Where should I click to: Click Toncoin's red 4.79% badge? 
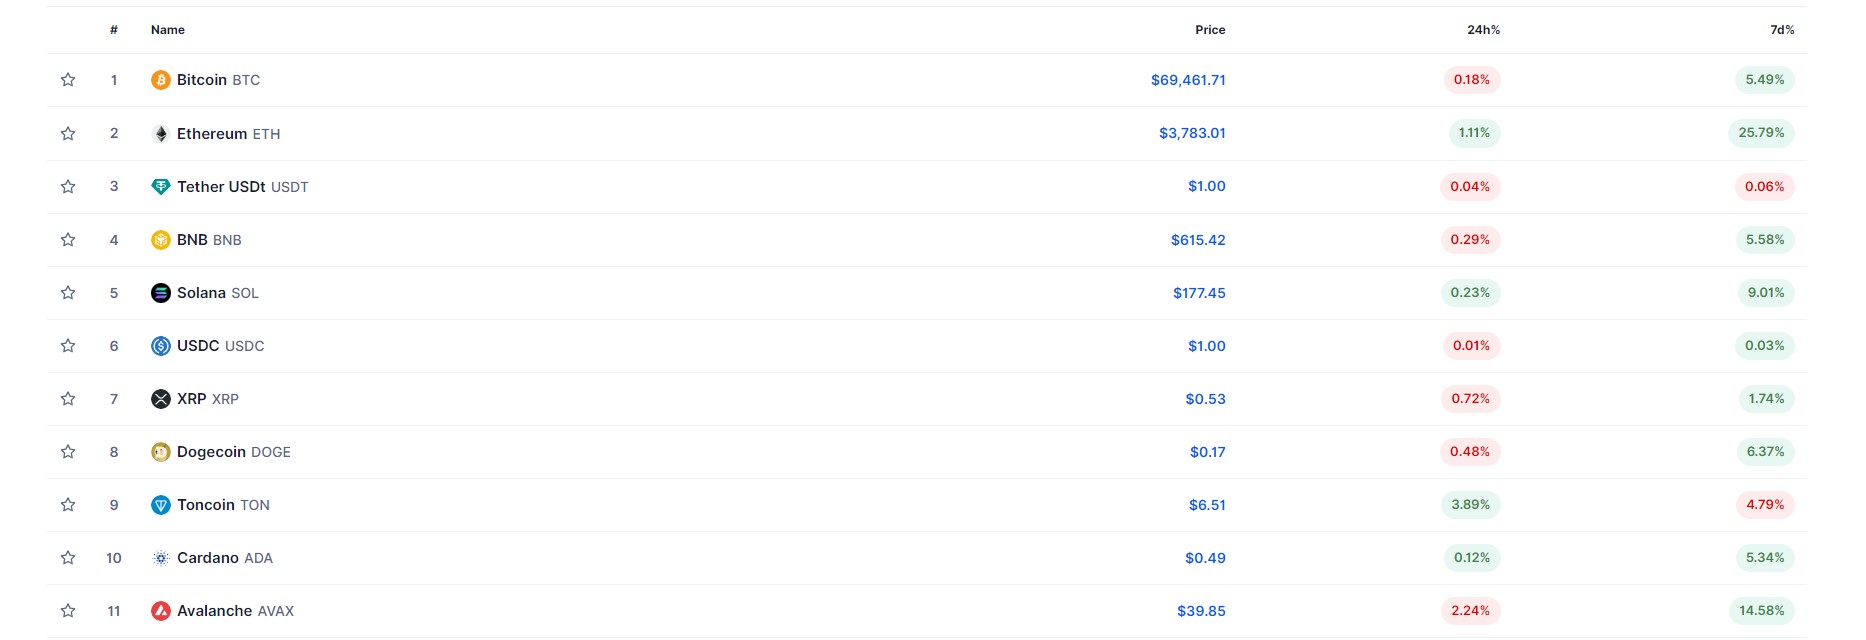tap(1764, 505)
